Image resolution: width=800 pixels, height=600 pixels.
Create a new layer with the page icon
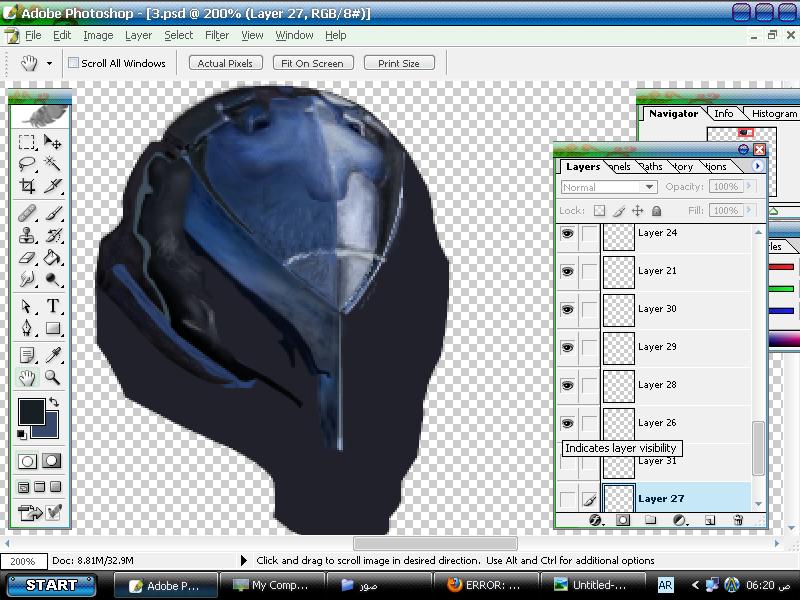(x=710, y=520)
